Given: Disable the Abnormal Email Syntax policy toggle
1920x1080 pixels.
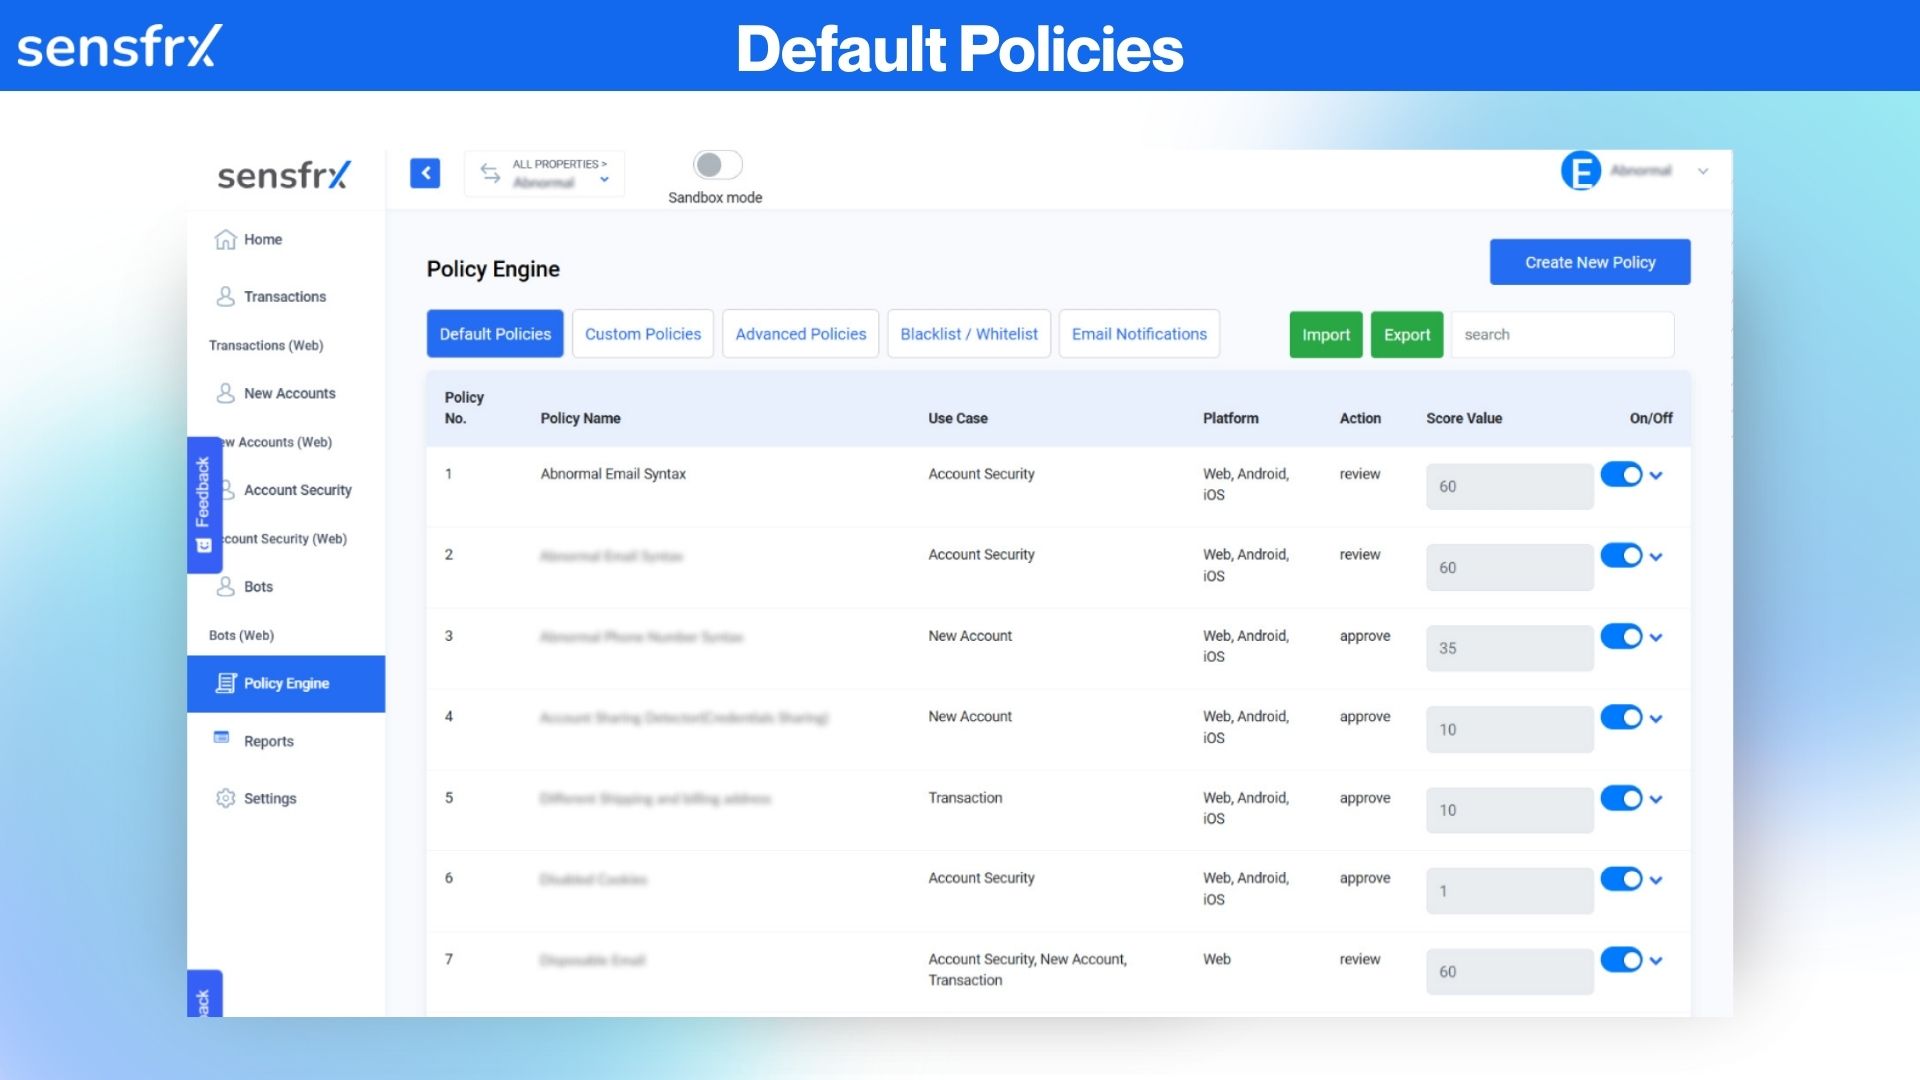Looking at the screenshot, I should click(1622, 474).
